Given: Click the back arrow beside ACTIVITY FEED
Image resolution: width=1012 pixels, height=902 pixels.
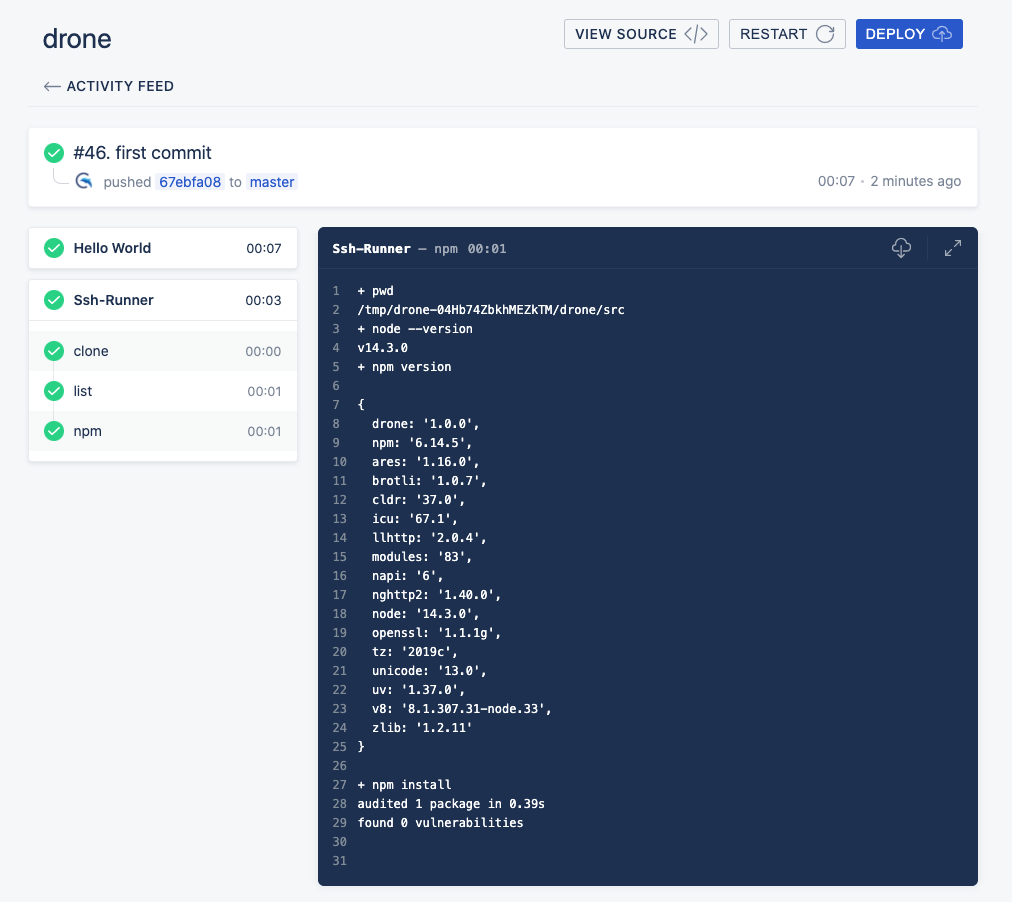Looking at the screenshot, I should pos(52,86).
